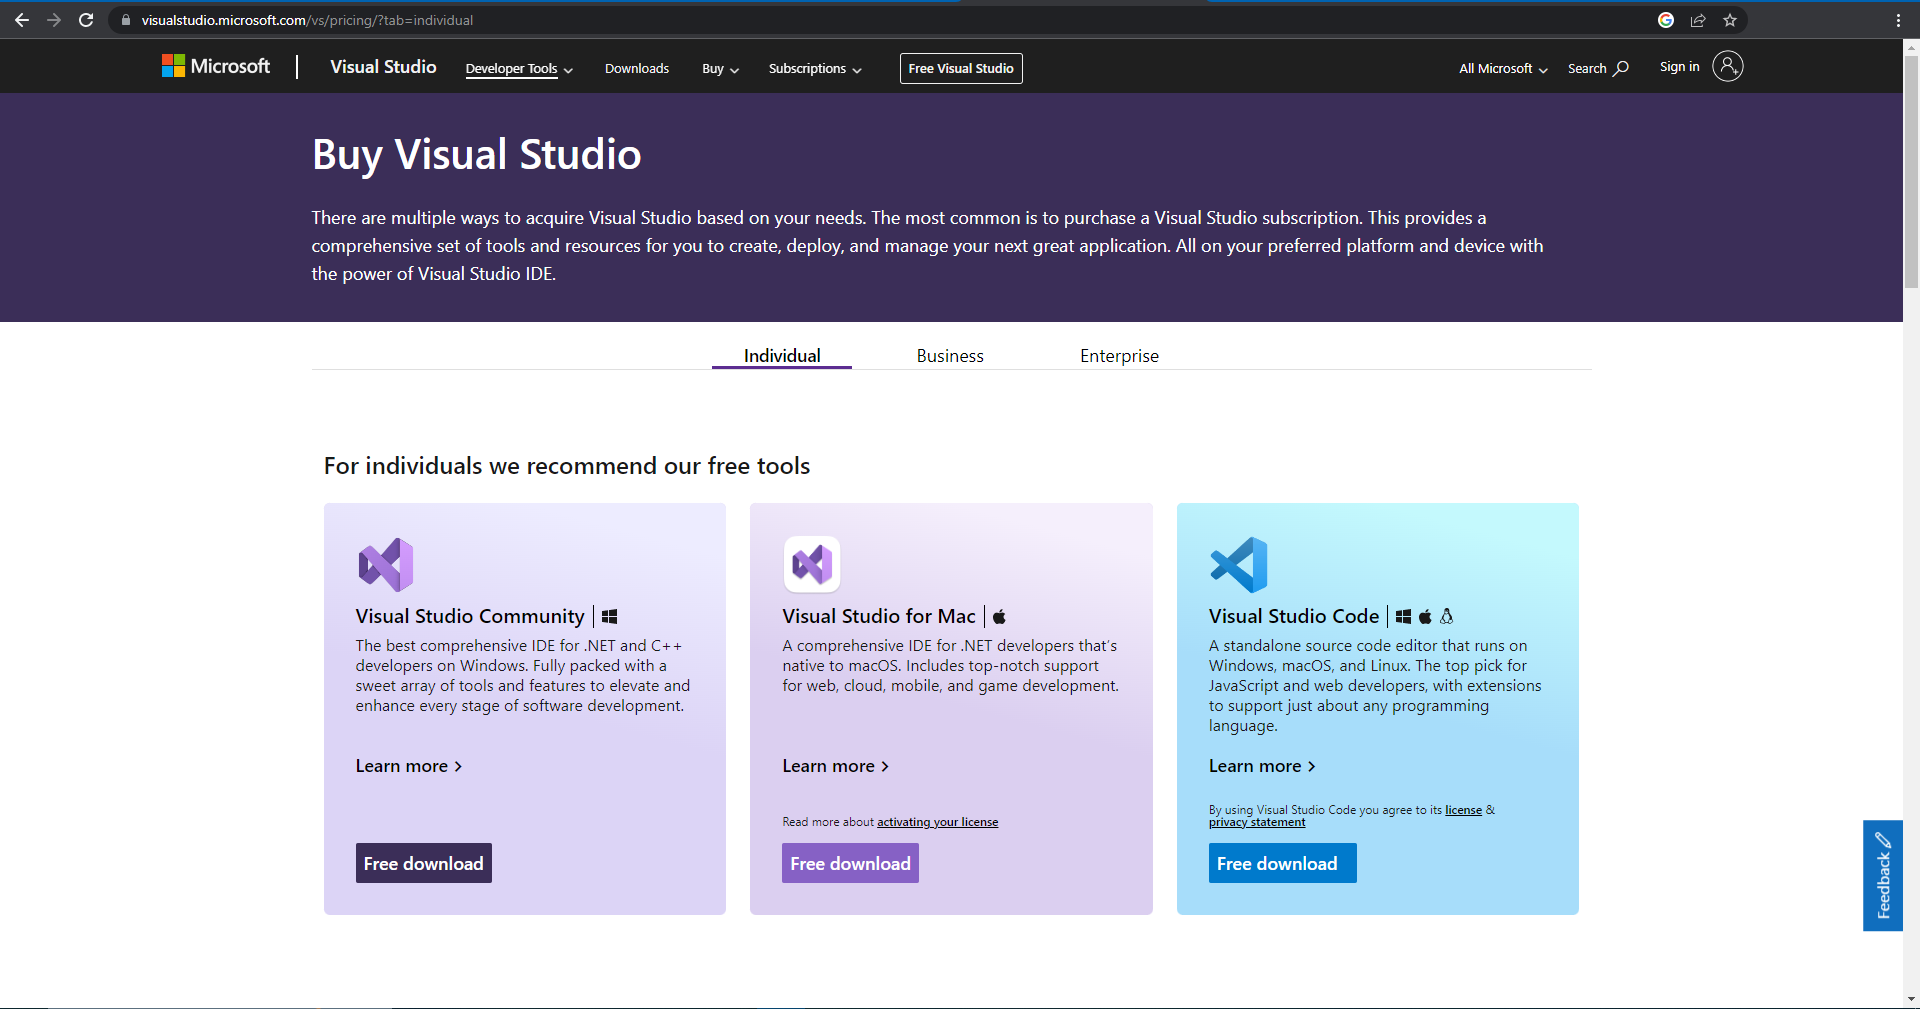Click the share page icon
Screen dimensions: 1920x1009
tap(1698, 20)
